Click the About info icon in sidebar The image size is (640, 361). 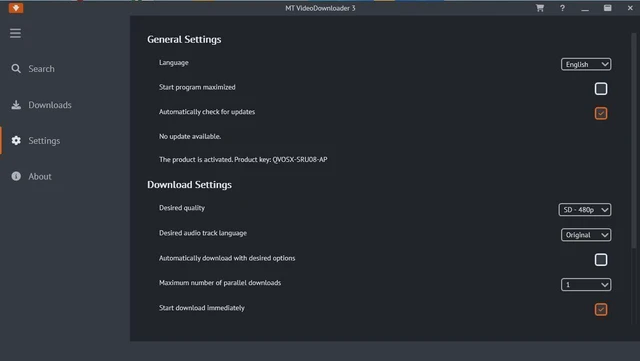click(x=16, y=176)
